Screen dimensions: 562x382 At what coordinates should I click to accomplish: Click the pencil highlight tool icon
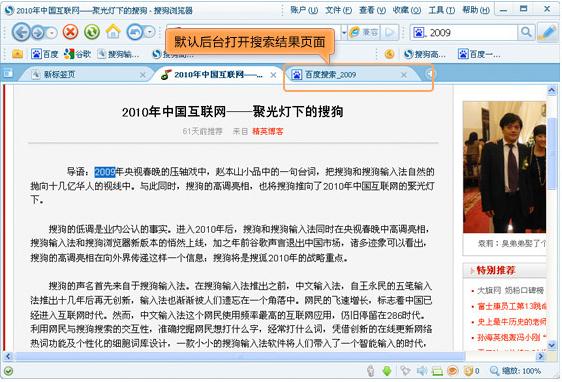[547, 33]
